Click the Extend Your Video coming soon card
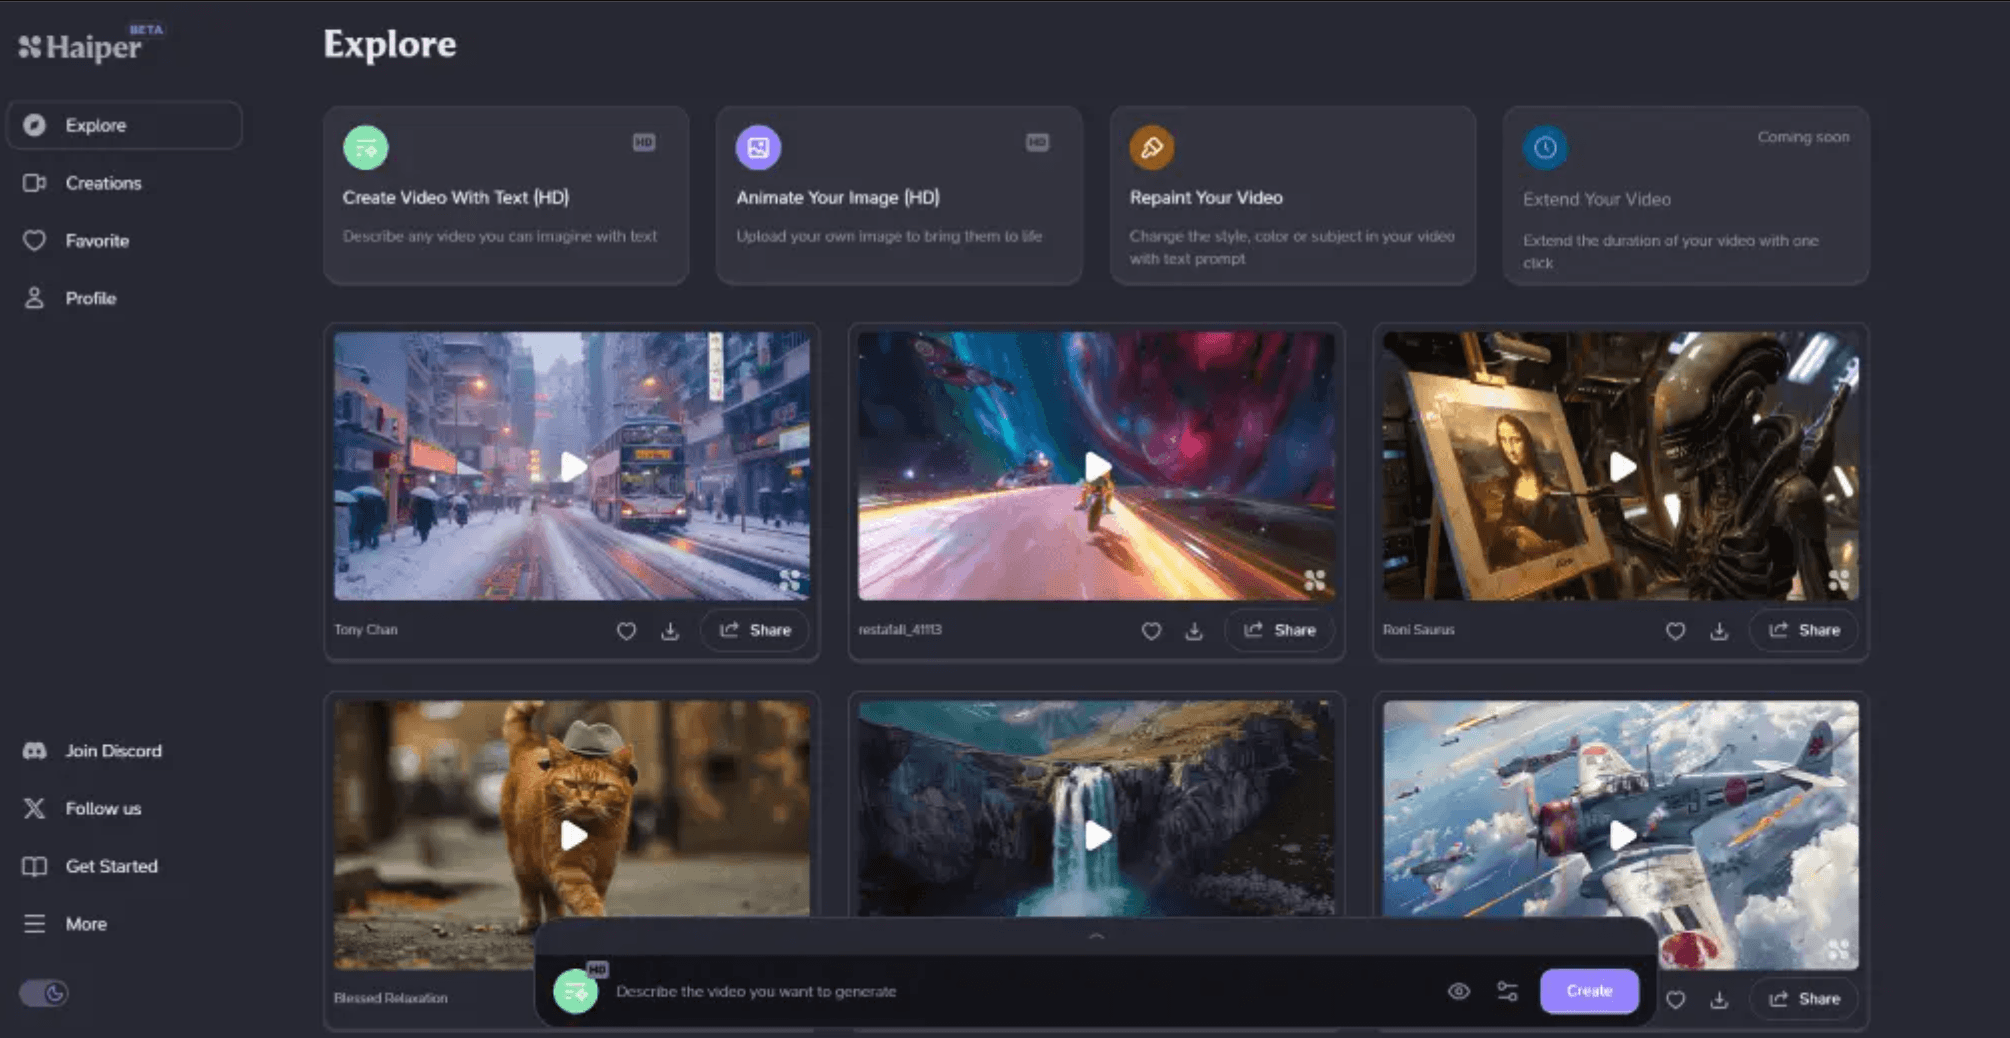This screenshot has height=1038, width=2010. (x=1686, y=196)
